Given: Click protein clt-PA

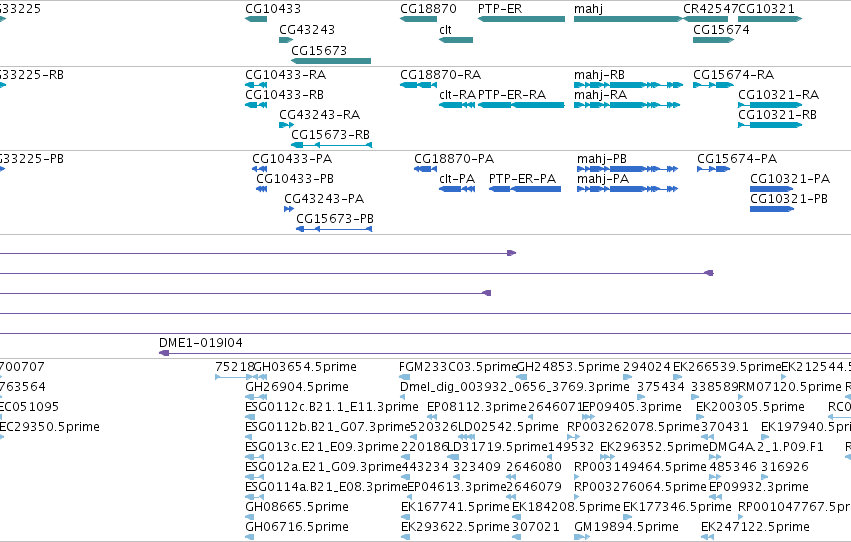Looking at the screenshot, I should click(457, 189).
